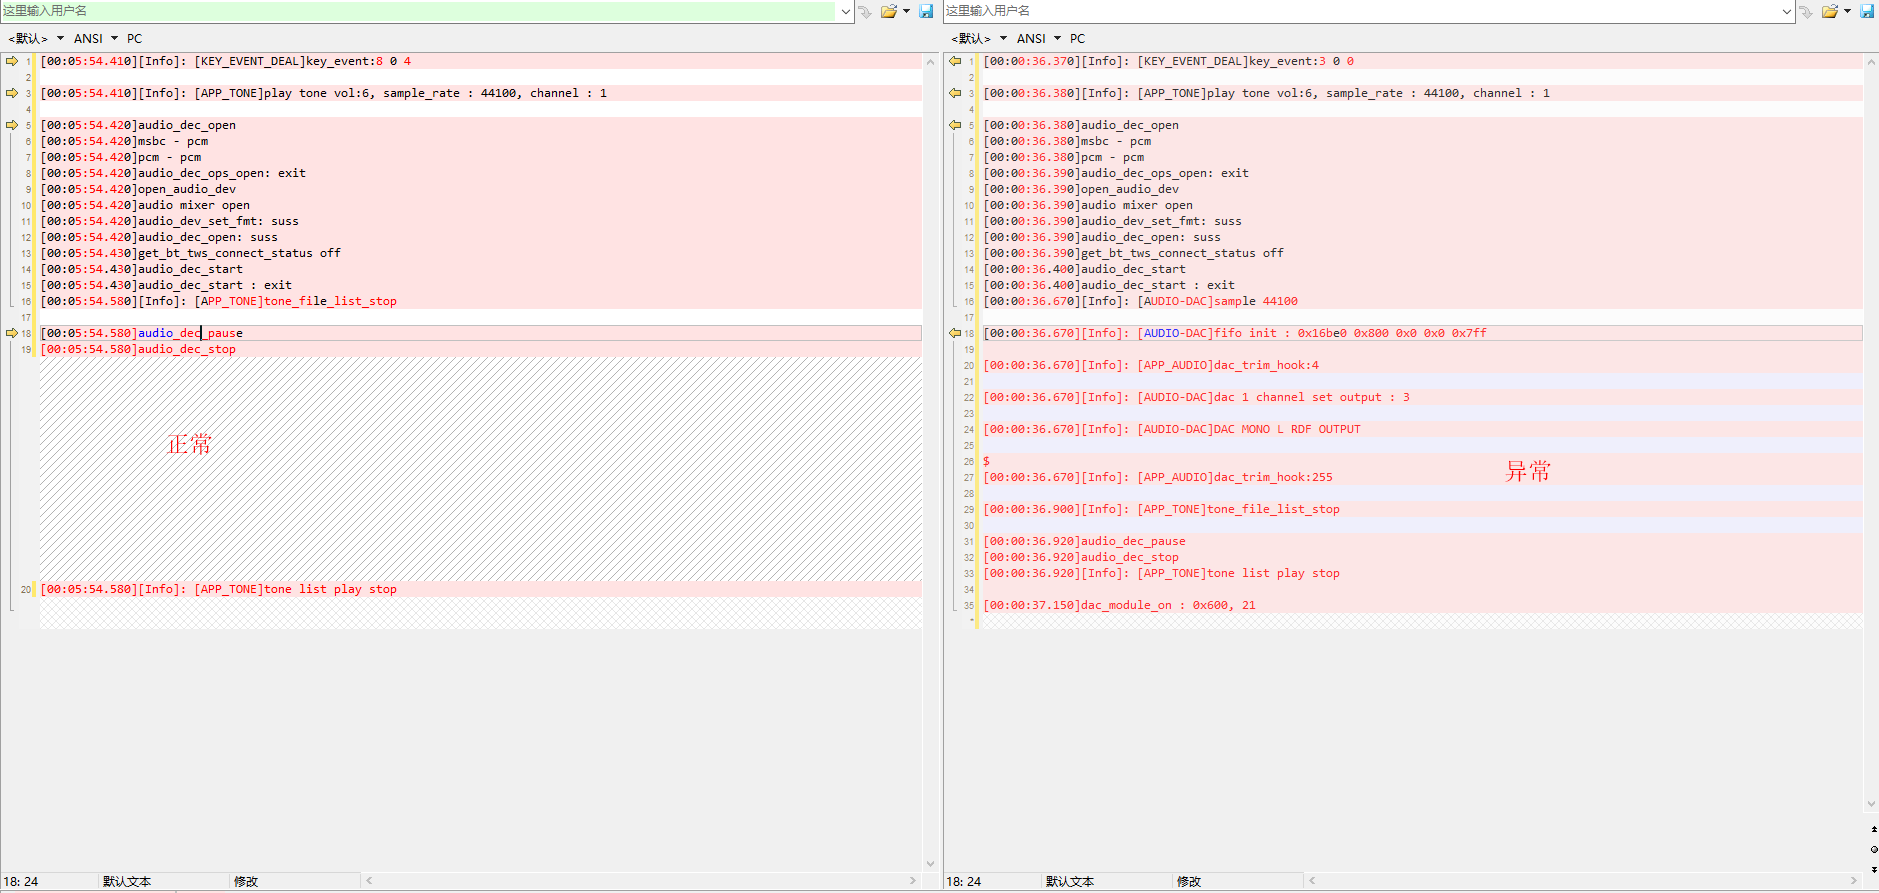
Task: Open the left folder icon's dropdown arrow
Action: (907, 11)
